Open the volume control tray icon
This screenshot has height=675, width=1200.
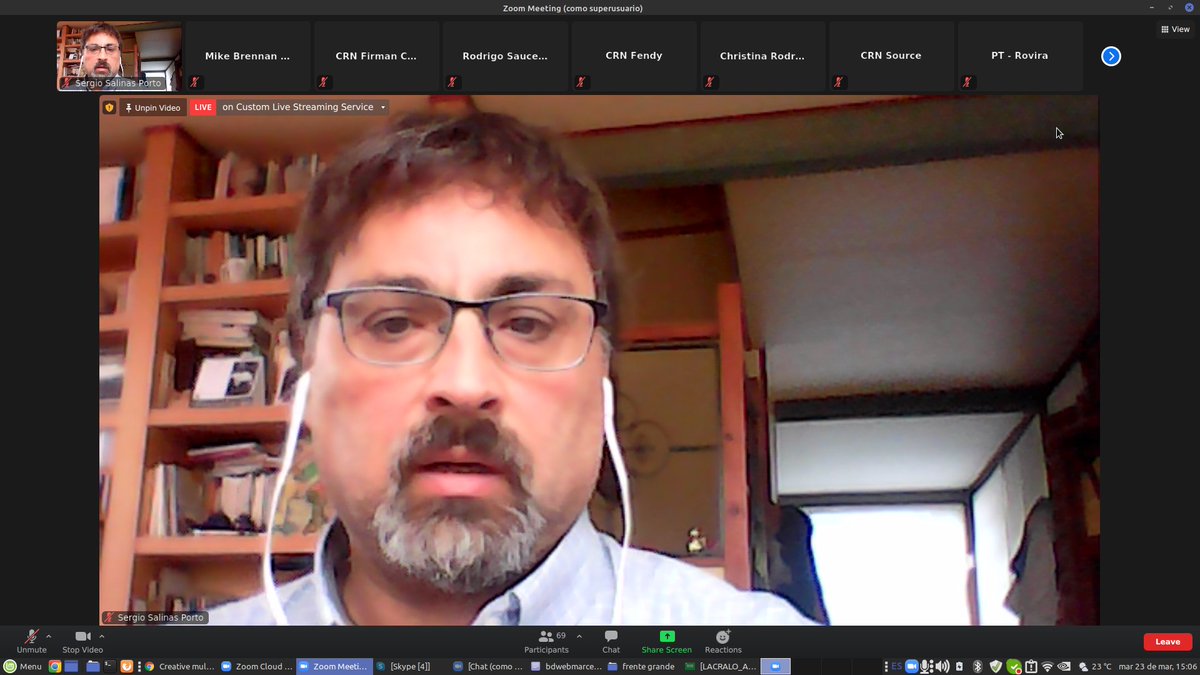coord(942,666)
